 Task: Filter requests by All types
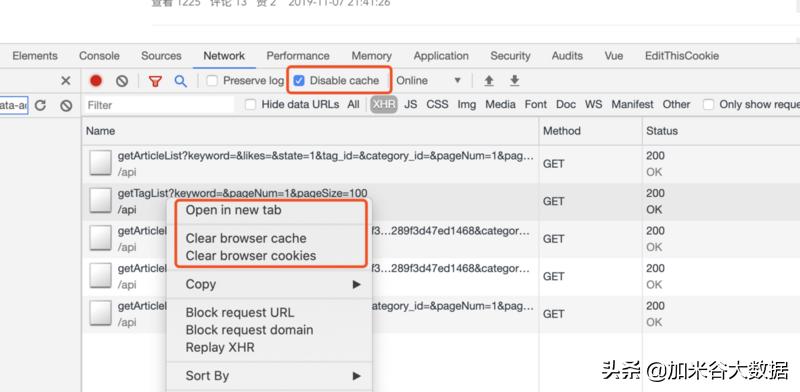point(353,105)
